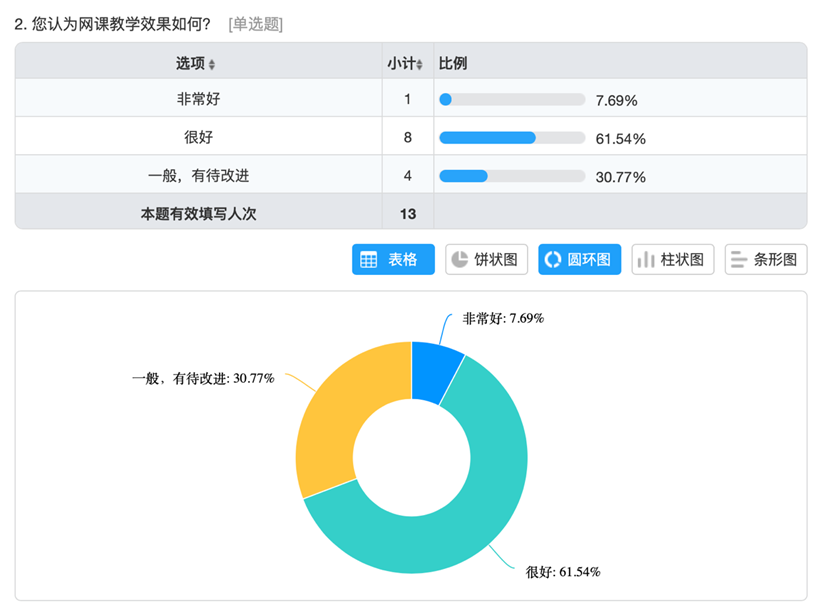835x611 pixels.
Task: Click the 比例 column header
Action: pyautogui.click(x=453, y=63)
